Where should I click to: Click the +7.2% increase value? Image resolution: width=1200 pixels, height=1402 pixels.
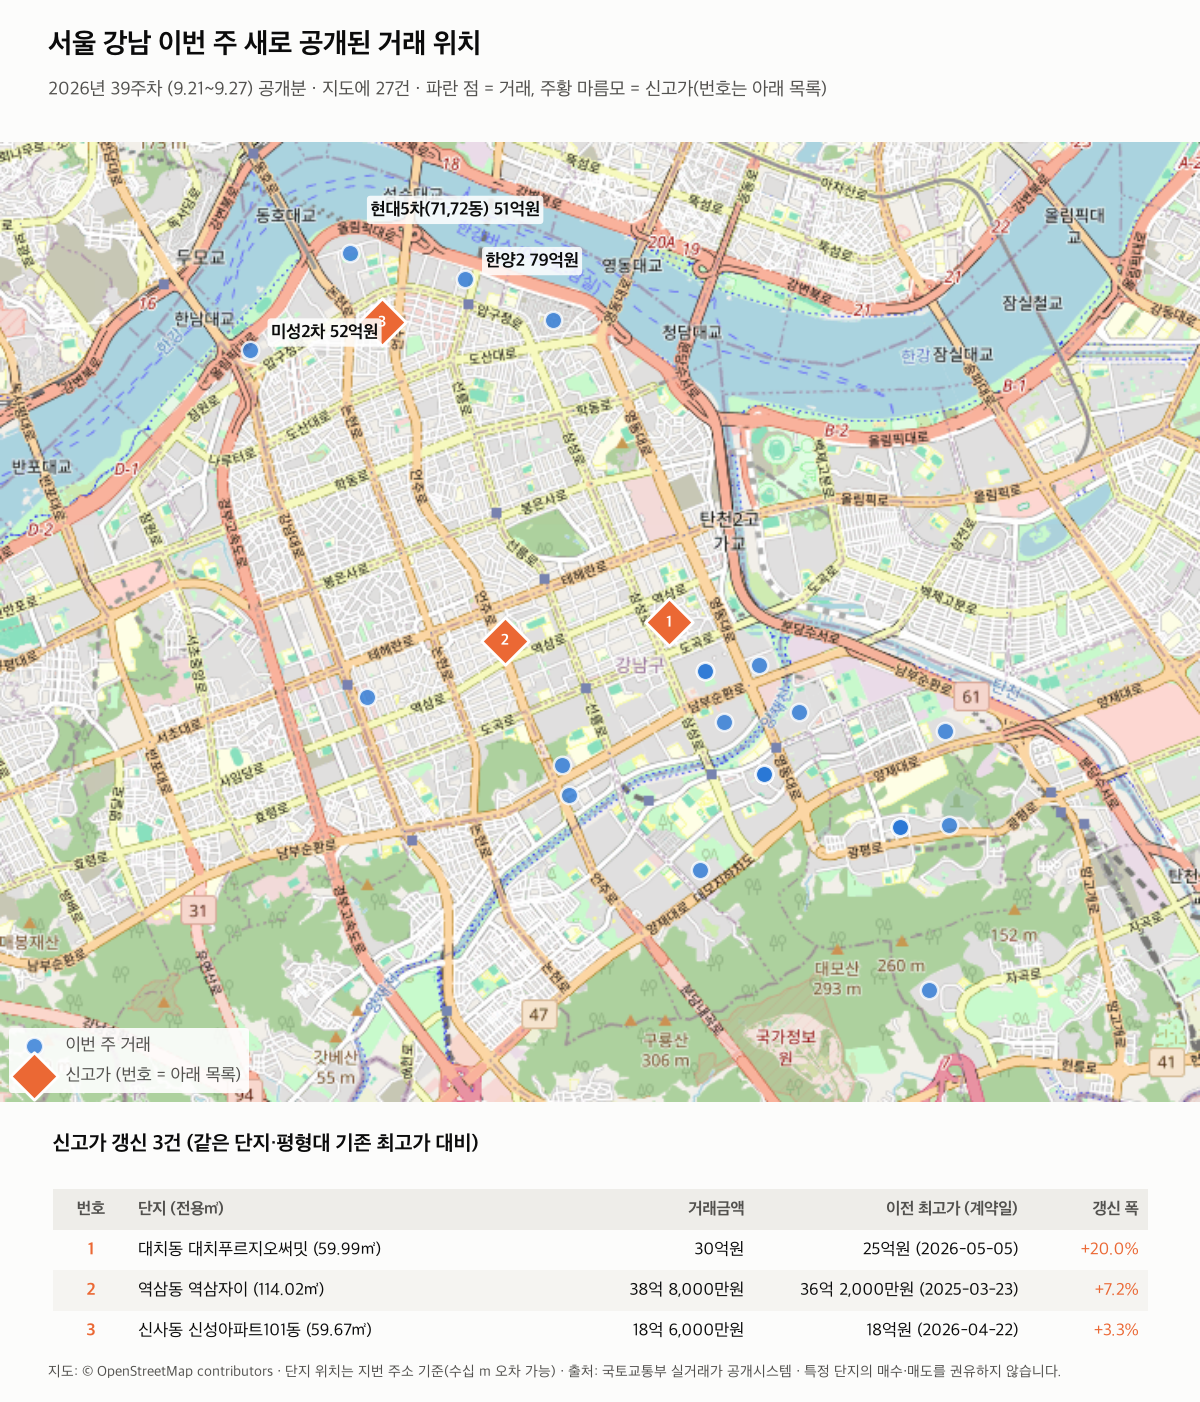pyautogui.click(x=1116, y=1290)
